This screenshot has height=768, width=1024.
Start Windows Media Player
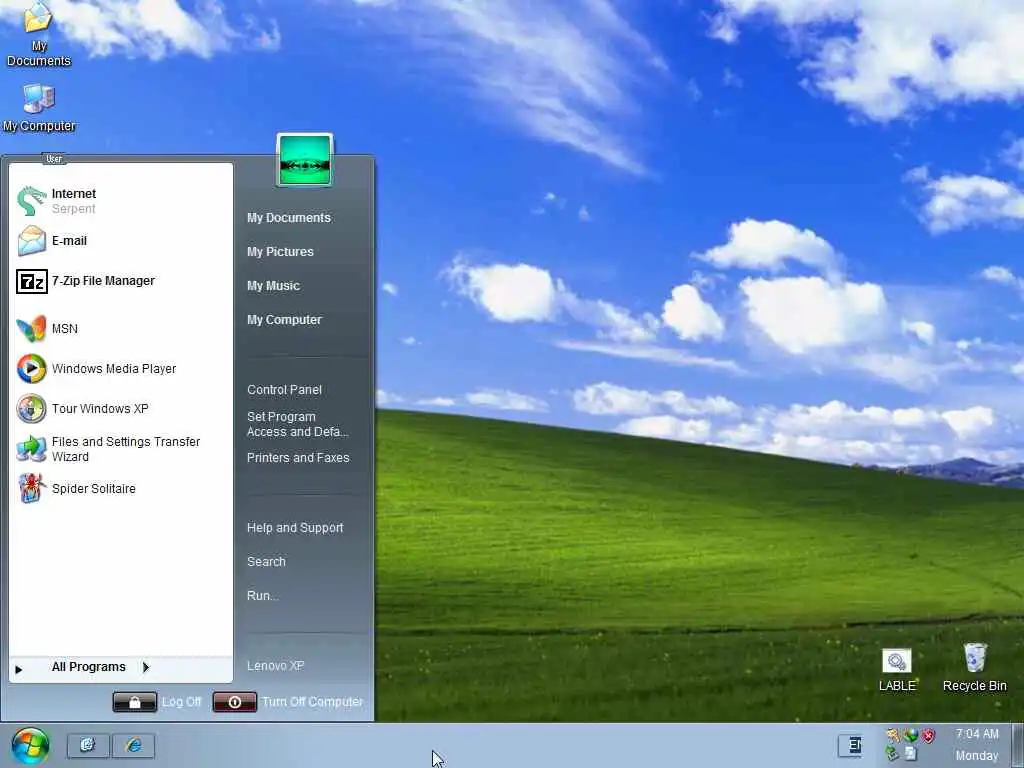[x=121, y=369]
